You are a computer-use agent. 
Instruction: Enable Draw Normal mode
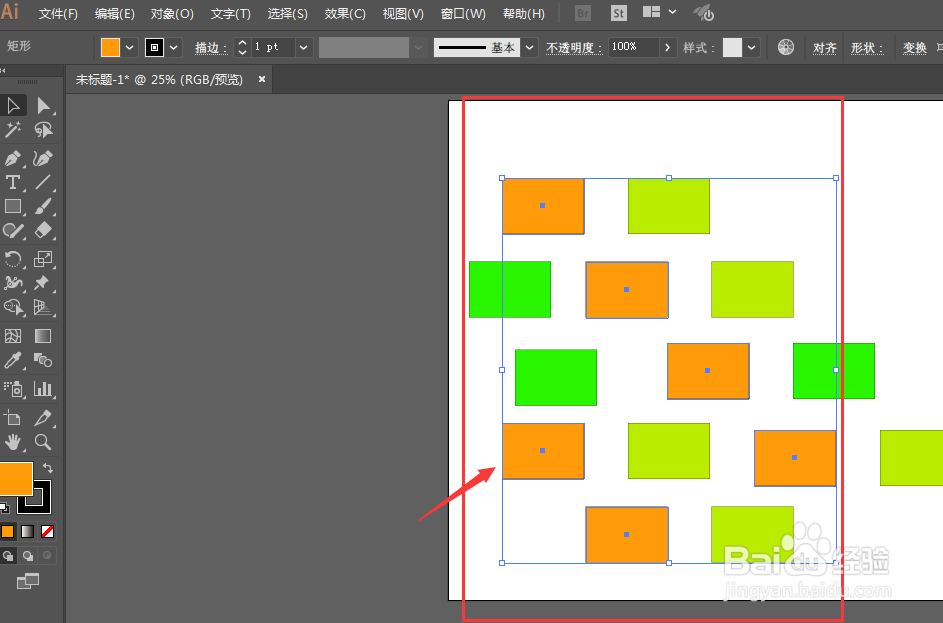click(8, 556)
